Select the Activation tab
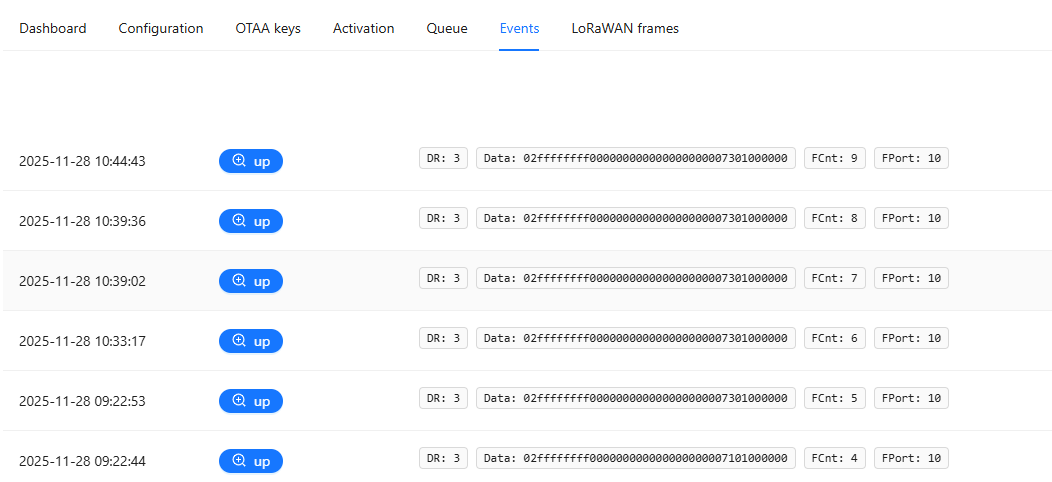 [363, 28]
